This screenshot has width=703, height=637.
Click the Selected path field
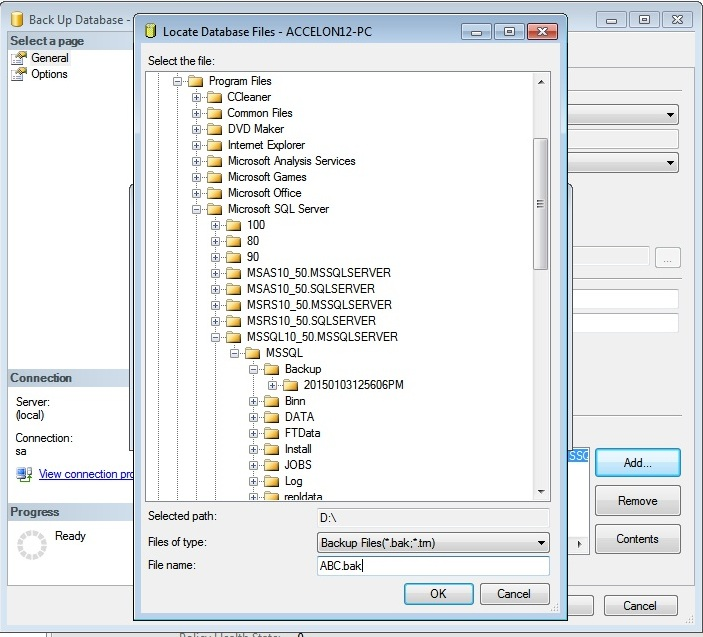(433, 518)
